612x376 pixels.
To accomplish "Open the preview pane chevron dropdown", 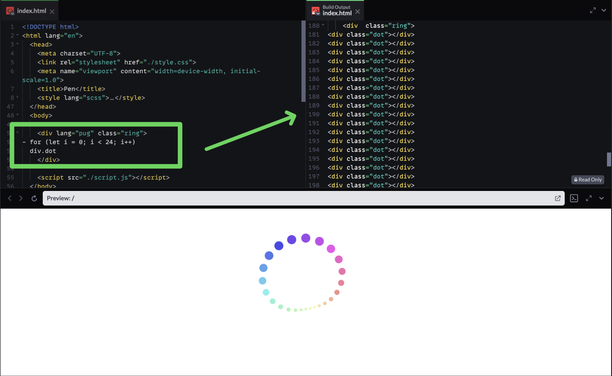I will tap(601, 198).
